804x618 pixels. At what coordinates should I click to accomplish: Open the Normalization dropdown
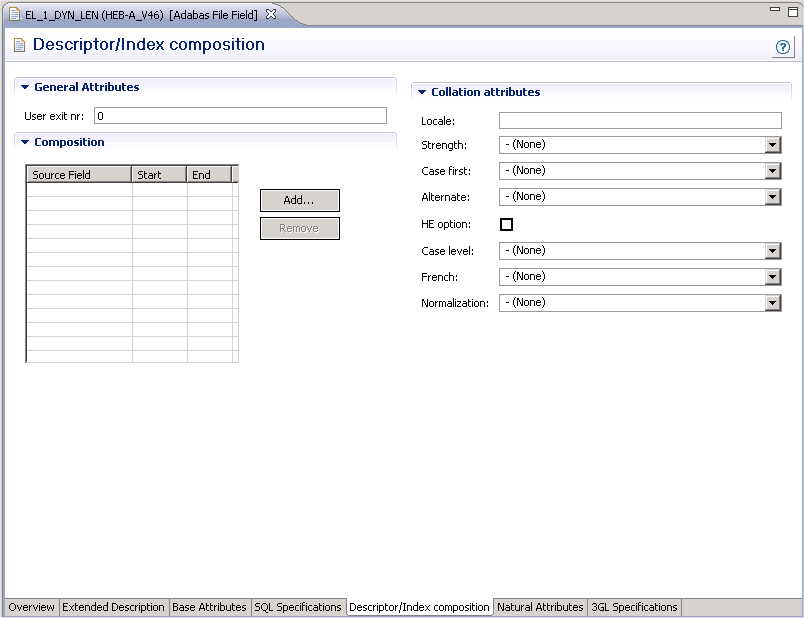[x=772, y=303]
